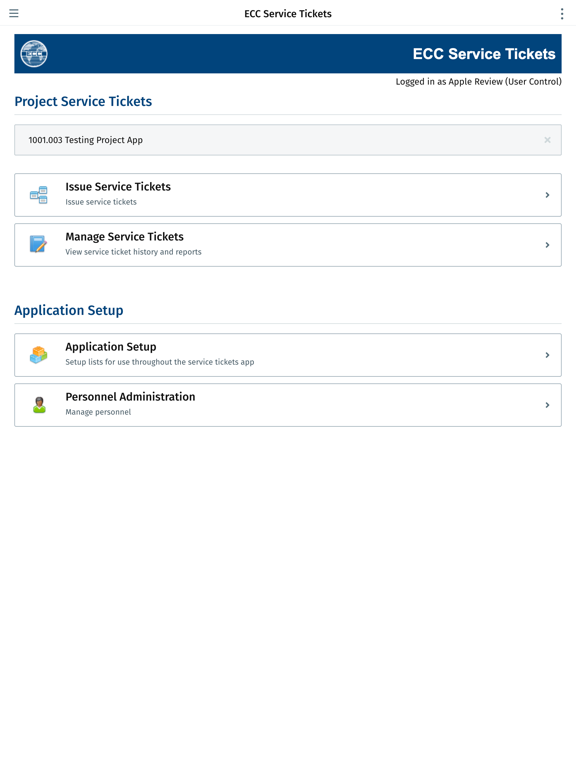
Task: Click the top bar ECC Service Tickets title
Action: (x=288, y=14)
